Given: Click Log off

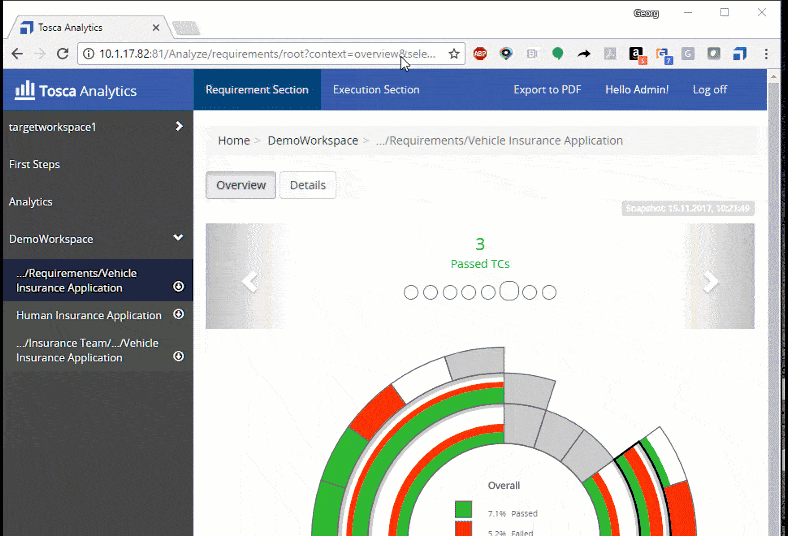Looking at the screenshot, I should (x=710, y=89).
